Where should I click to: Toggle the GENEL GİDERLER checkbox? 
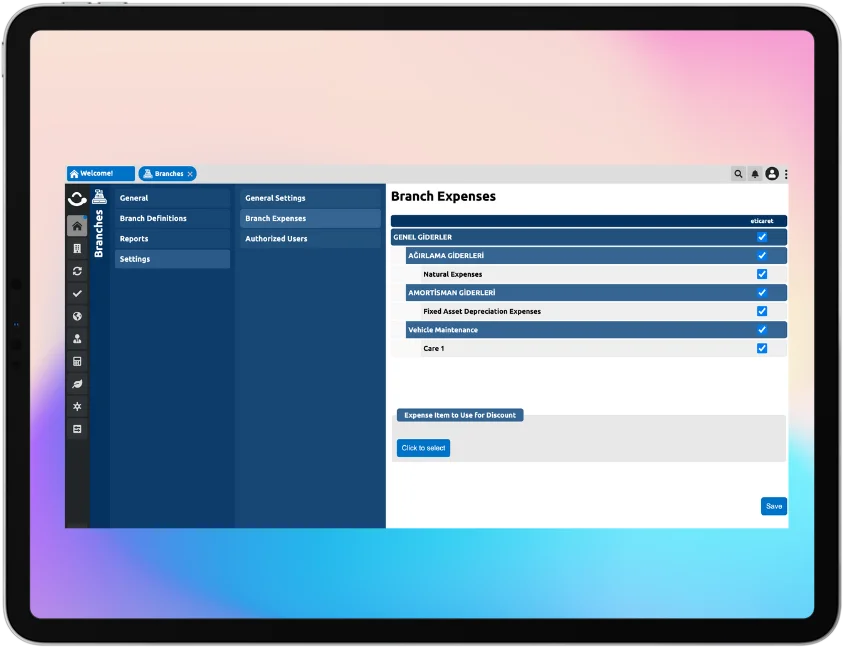[x=762, y=237]
